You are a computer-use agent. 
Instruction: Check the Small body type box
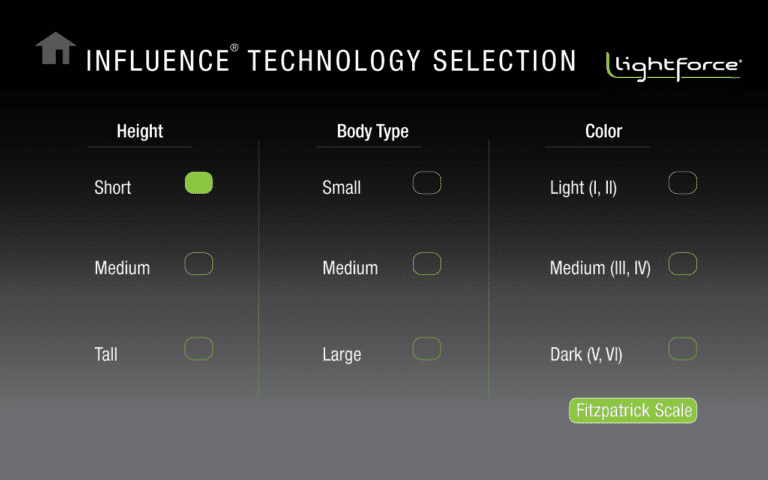click(x=427, y=183)
